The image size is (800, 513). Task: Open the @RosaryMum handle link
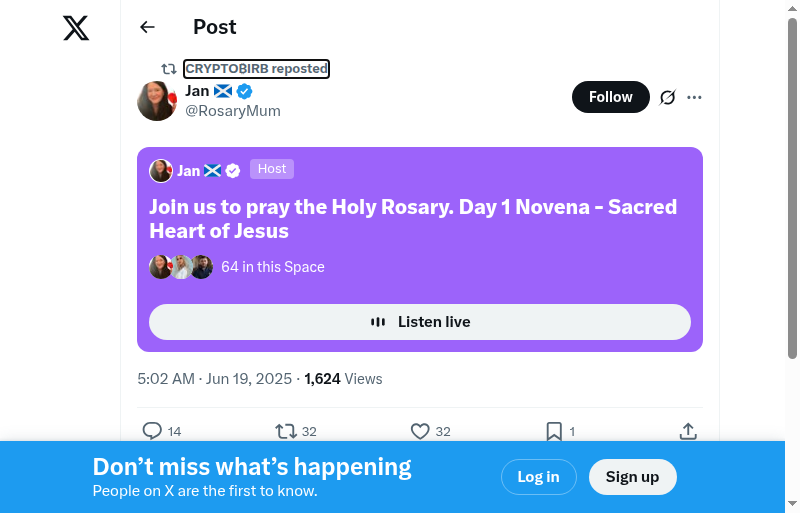coord(233,111)
